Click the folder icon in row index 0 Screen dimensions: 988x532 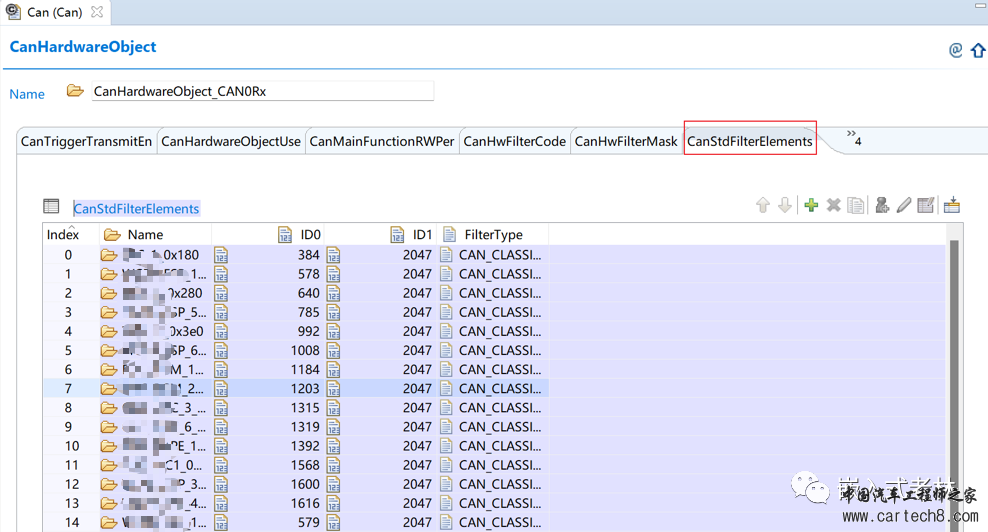[109, 255]
